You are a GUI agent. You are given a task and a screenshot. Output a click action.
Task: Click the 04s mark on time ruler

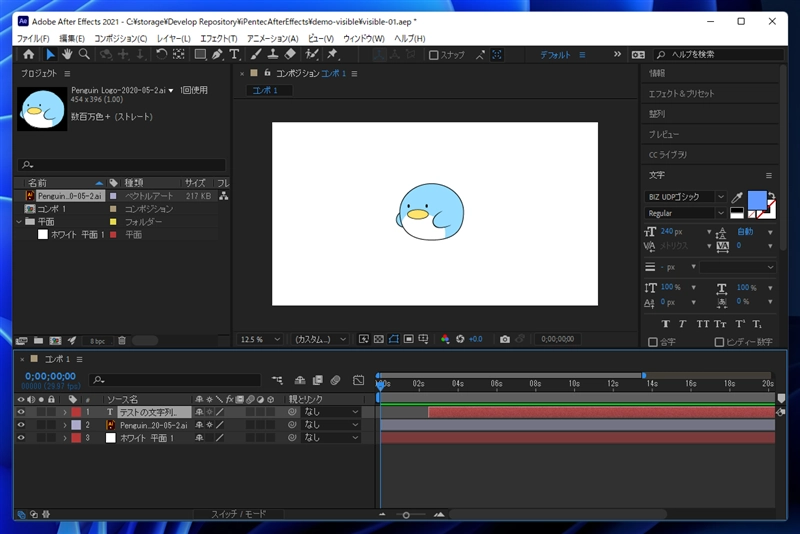(x=457, y=384)
